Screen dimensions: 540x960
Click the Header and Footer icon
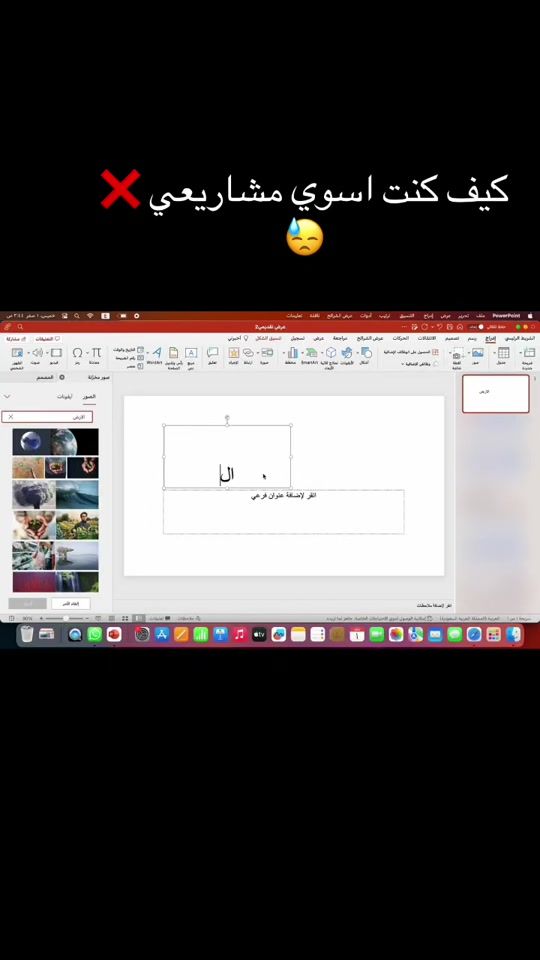point(174,353)
